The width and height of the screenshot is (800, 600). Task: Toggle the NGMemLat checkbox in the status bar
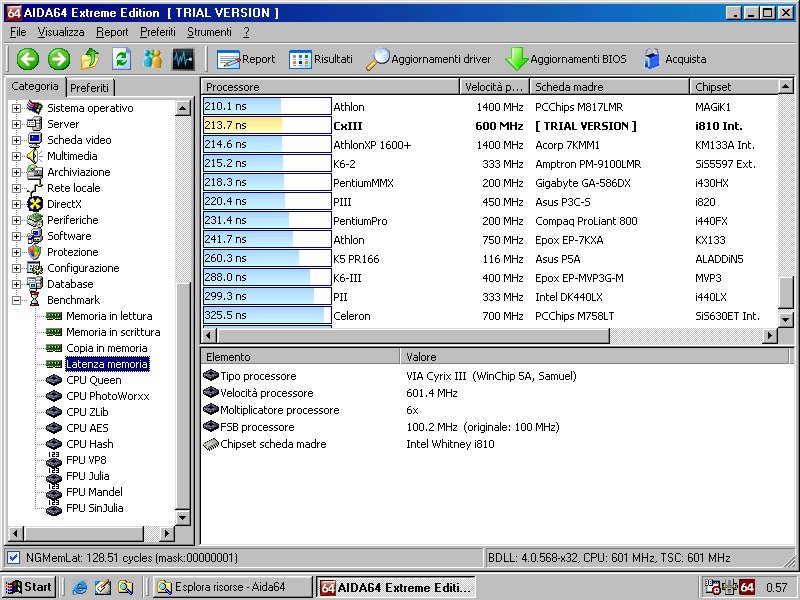13,557
